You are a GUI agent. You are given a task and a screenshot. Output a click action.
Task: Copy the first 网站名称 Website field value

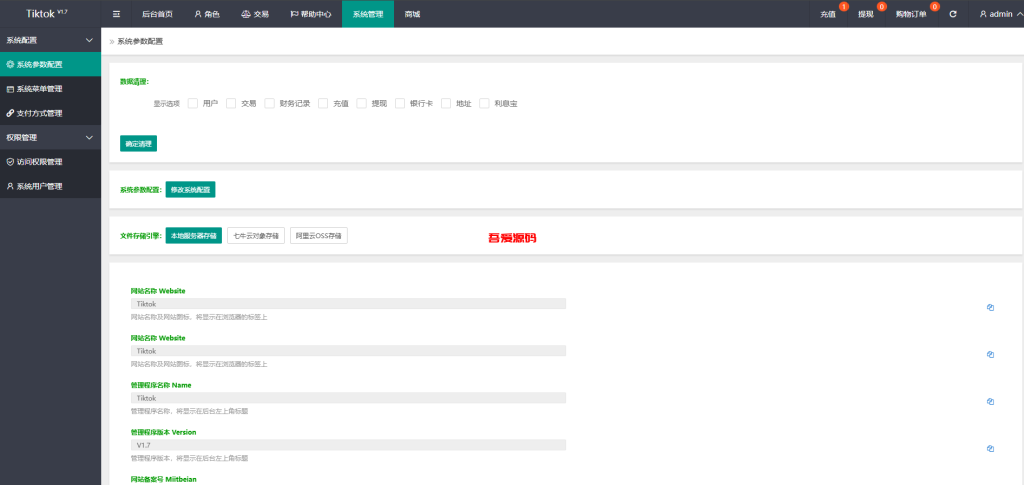[990, 307]
